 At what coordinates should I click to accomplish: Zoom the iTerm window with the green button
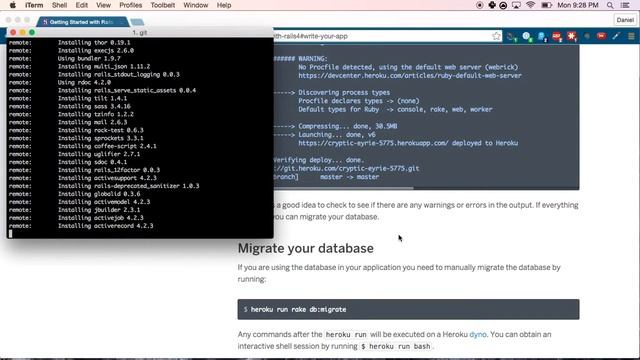point(32,32)
